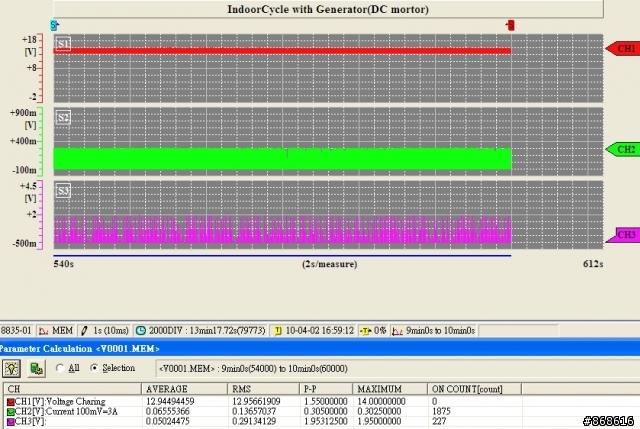Click the red end cursor marker

point(510,25)
